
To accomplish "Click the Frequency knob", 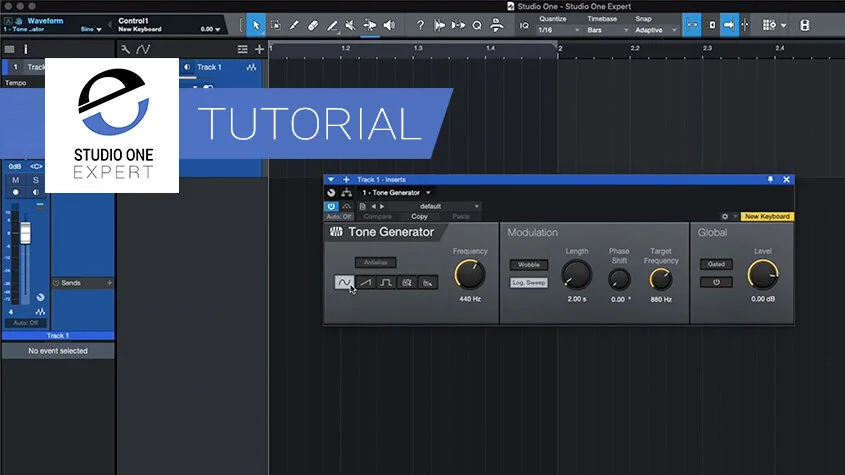I will pyautogui.click(x=469, y=274).
